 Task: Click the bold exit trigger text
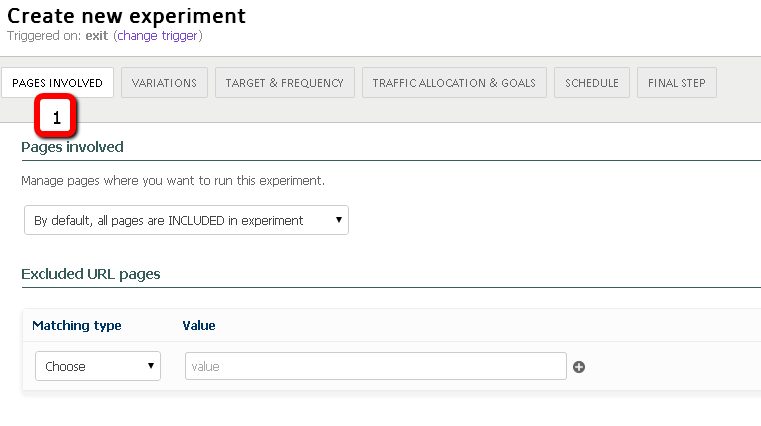click(97, 36)
